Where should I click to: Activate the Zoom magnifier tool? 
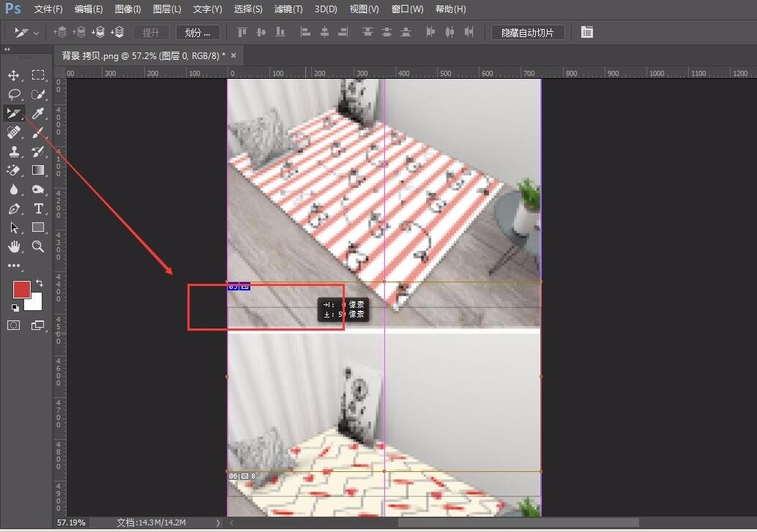38,246
